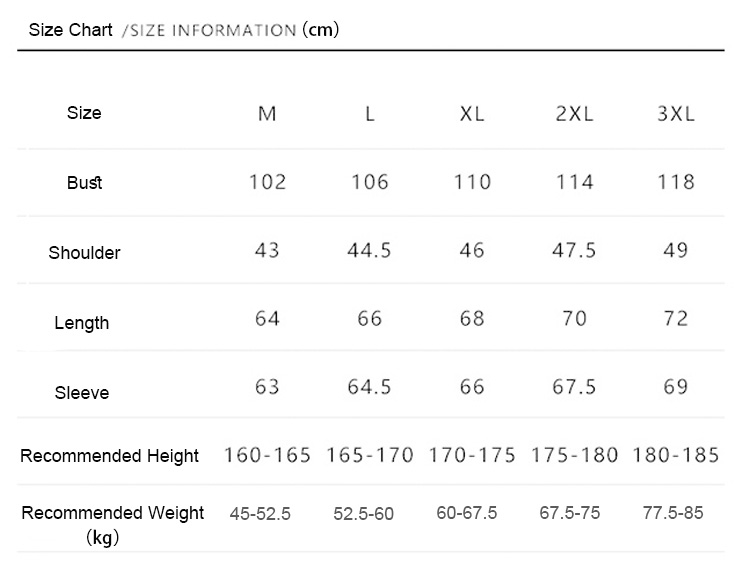Click the bust value 118

pos(676,182)
